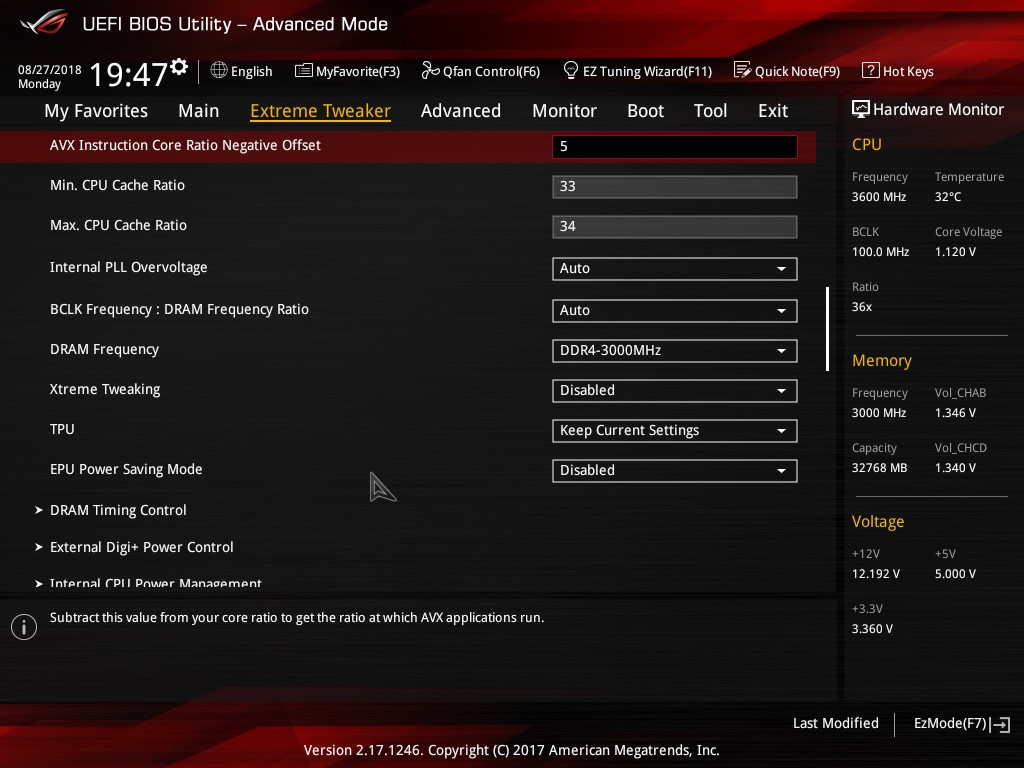Click the MyFavorite list icon
The height and width of the screenshot is (768, 1024).
pos(304,71)
